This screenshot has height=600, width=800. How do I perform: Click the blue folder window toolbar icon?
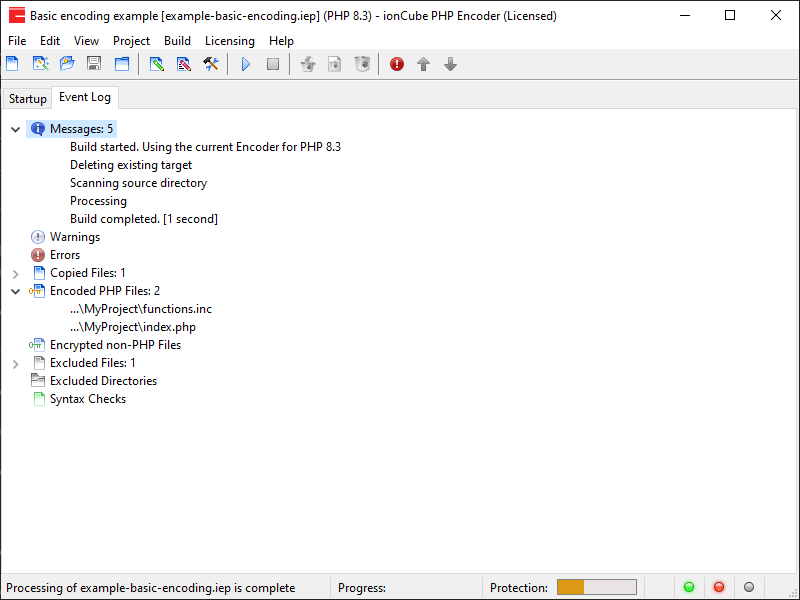click(x=121, y=64)
